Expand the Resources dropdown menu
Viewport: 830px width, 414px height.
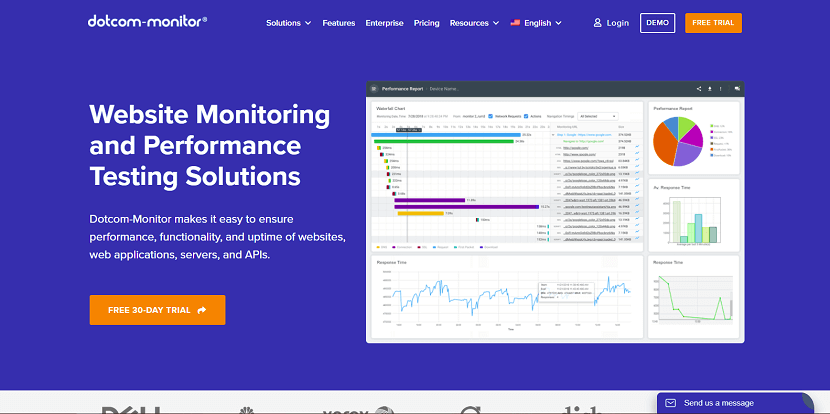[474, 23]
